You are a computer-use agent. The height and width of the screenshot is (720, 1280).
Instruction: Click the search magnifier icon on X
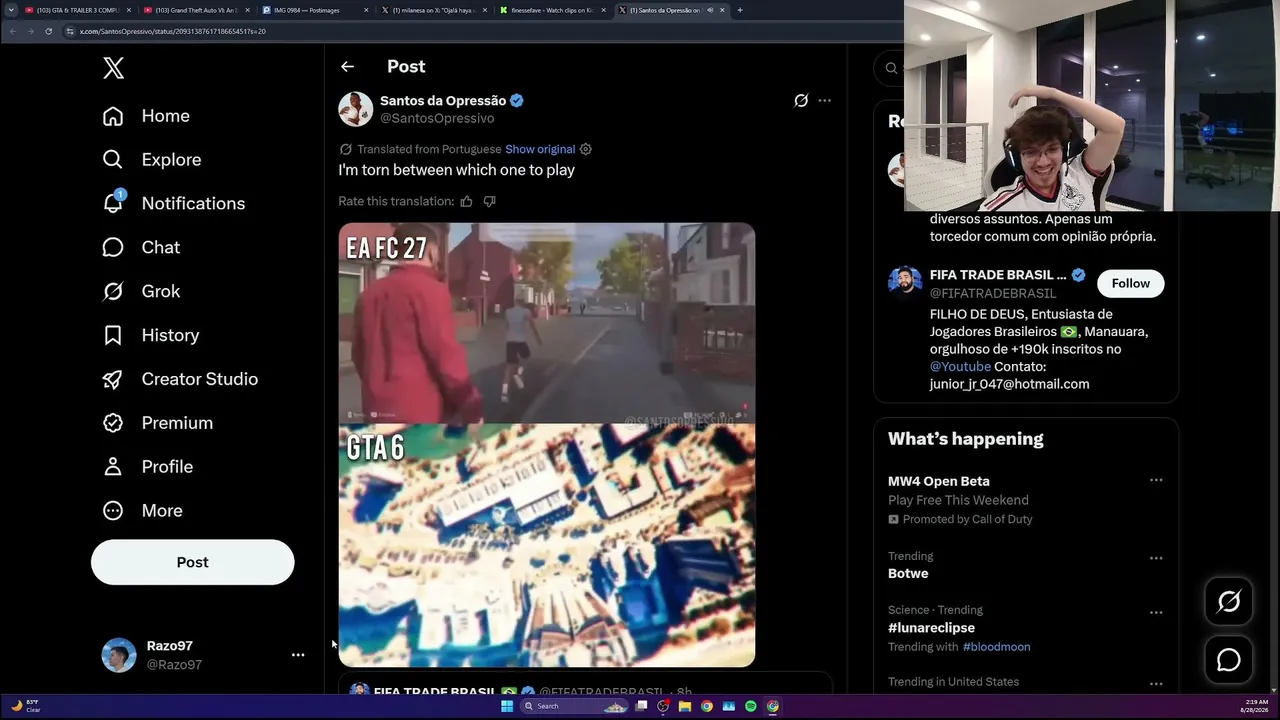click(x=891, y=68)
